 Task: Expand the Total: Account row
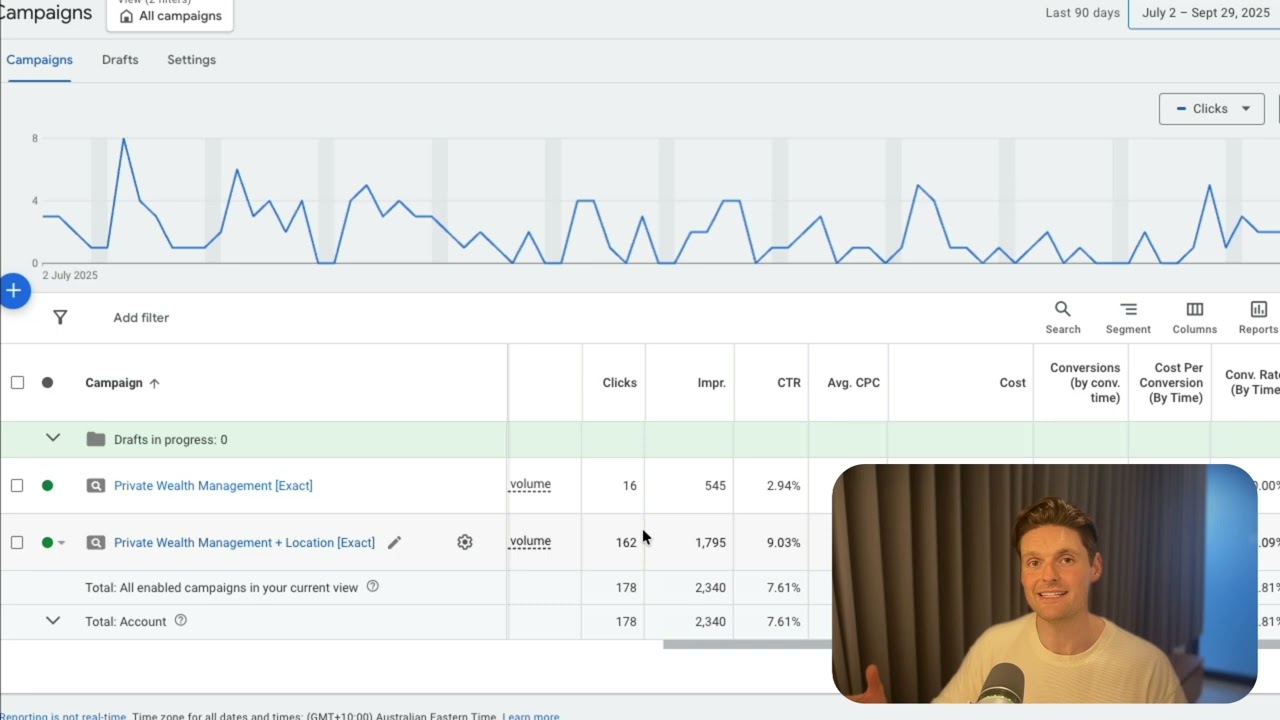point(53,621)
